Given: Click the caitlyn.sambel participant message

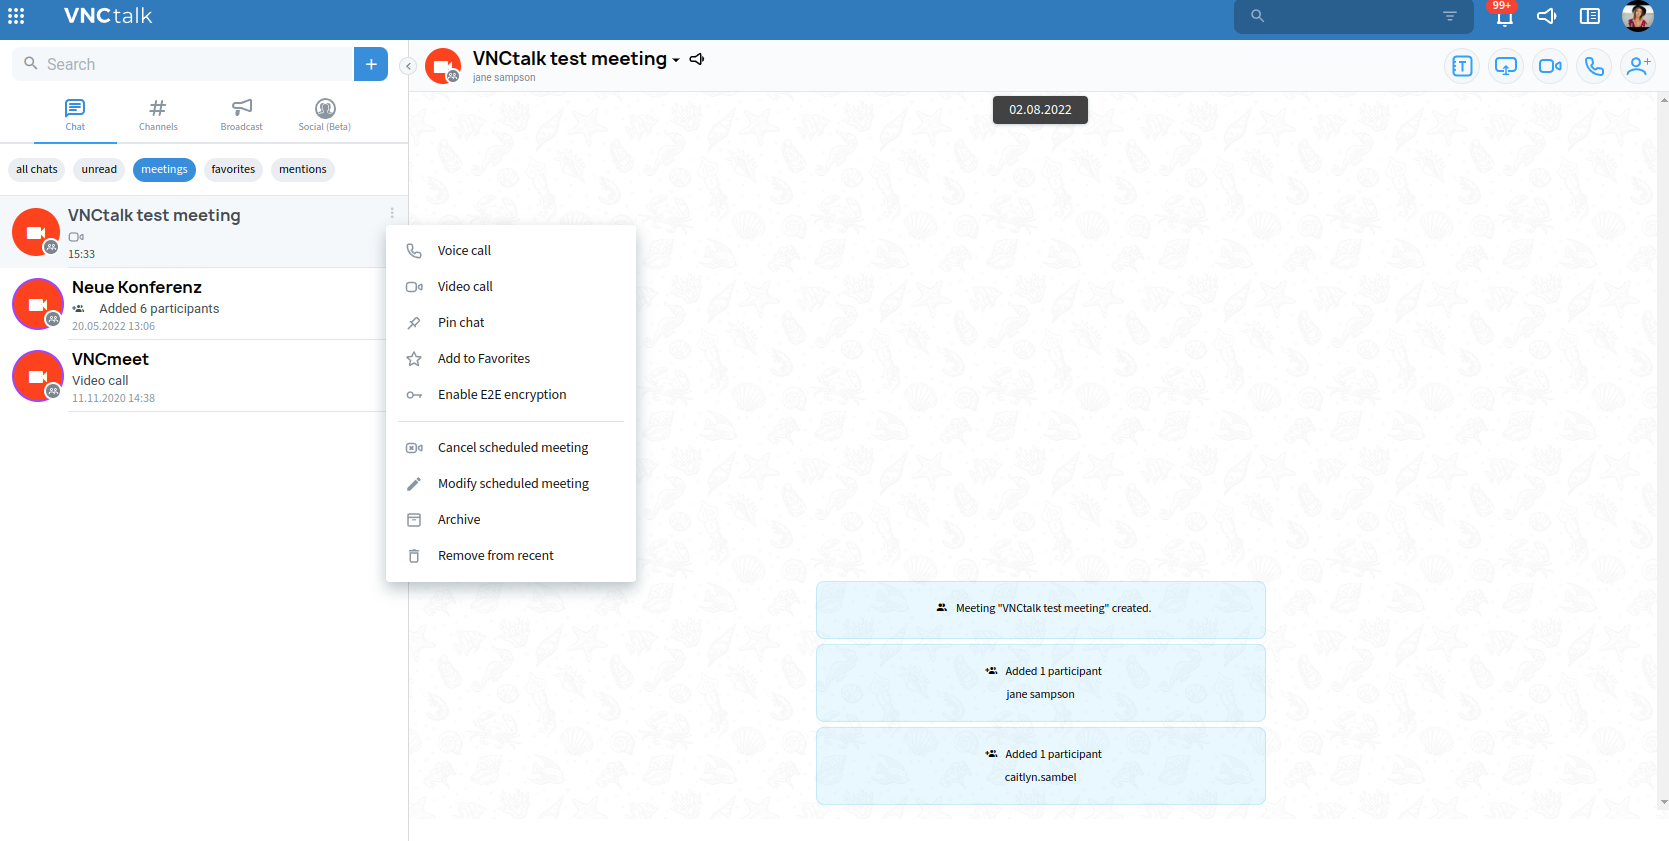Looking at the screenshot, I should coord(1041,766).
